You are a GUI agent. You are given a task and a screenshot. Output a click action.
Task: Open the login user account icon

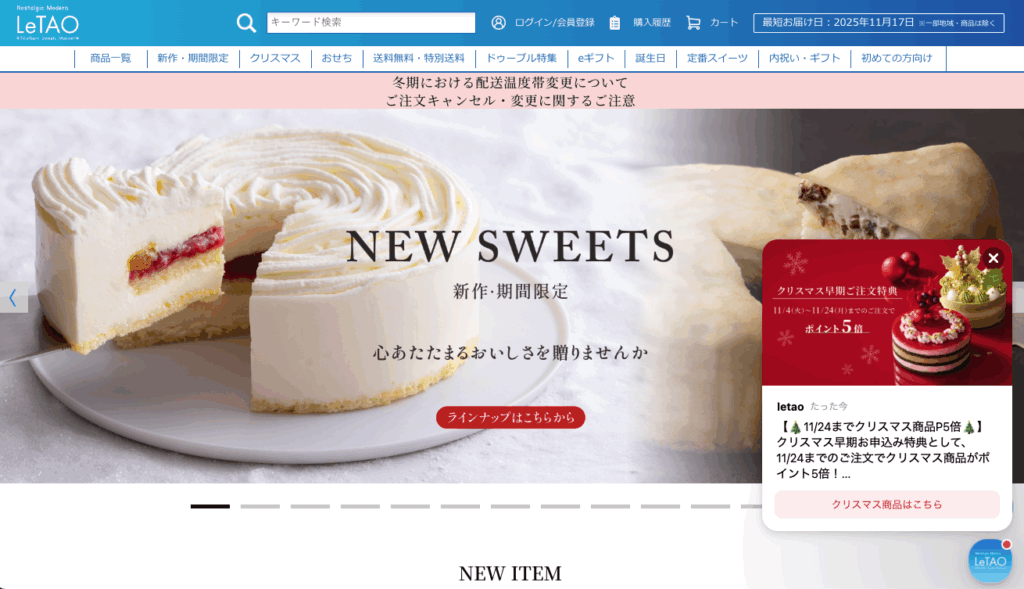pyautogui.click(x=498, y=23)
